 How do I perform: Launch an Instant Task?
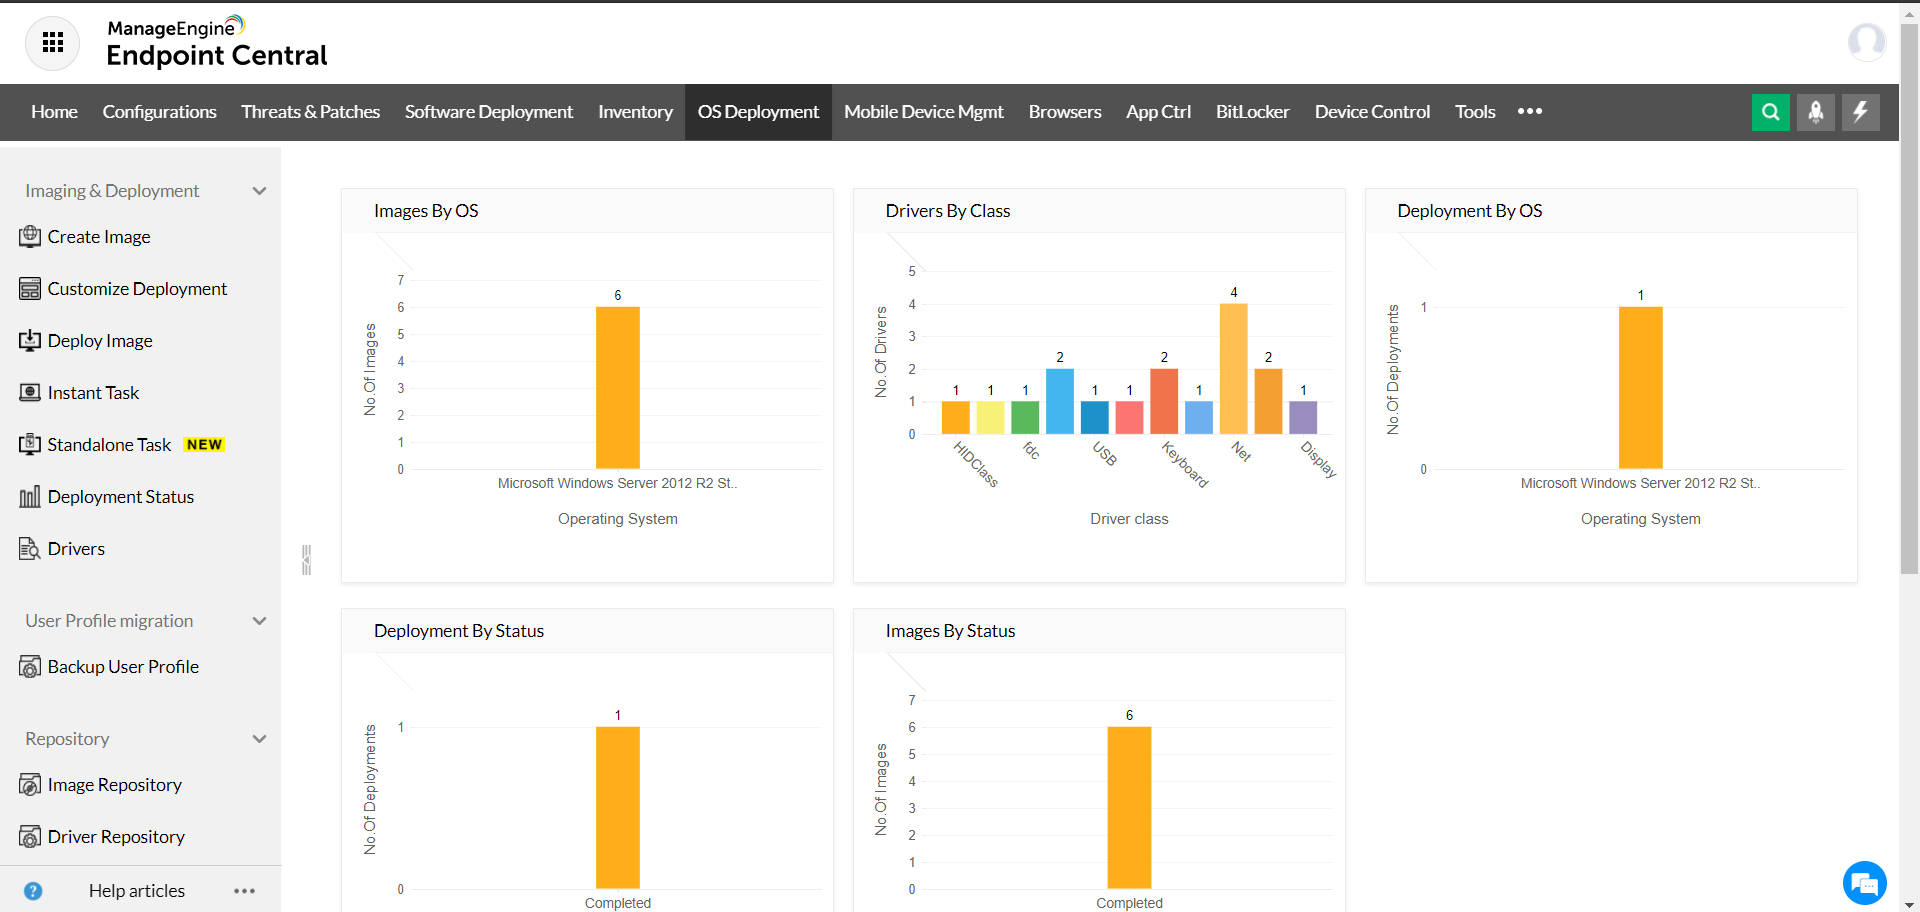pyautogui.click(x=93, y=392)
